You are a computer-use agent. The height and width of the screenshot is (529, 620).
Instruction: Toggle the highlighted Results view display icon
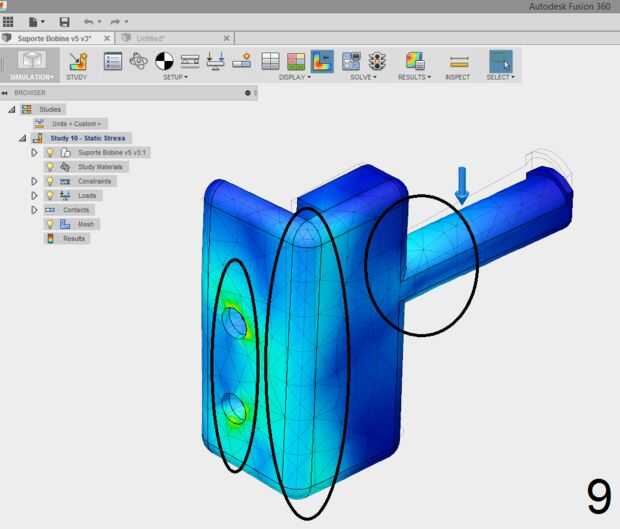pyautogui.click(x=322, y=61)
